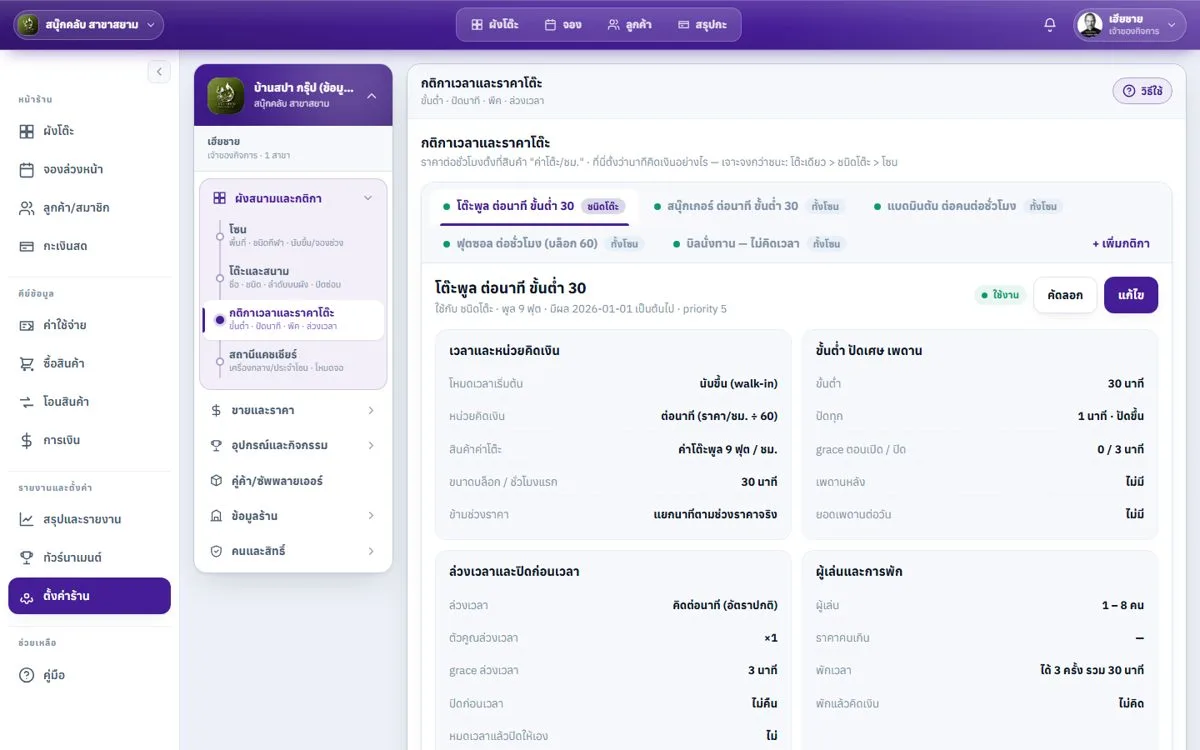The image size is (1200, 750).
Task: Click the ใช้งาน active status badge
Action: (1000, 296)
